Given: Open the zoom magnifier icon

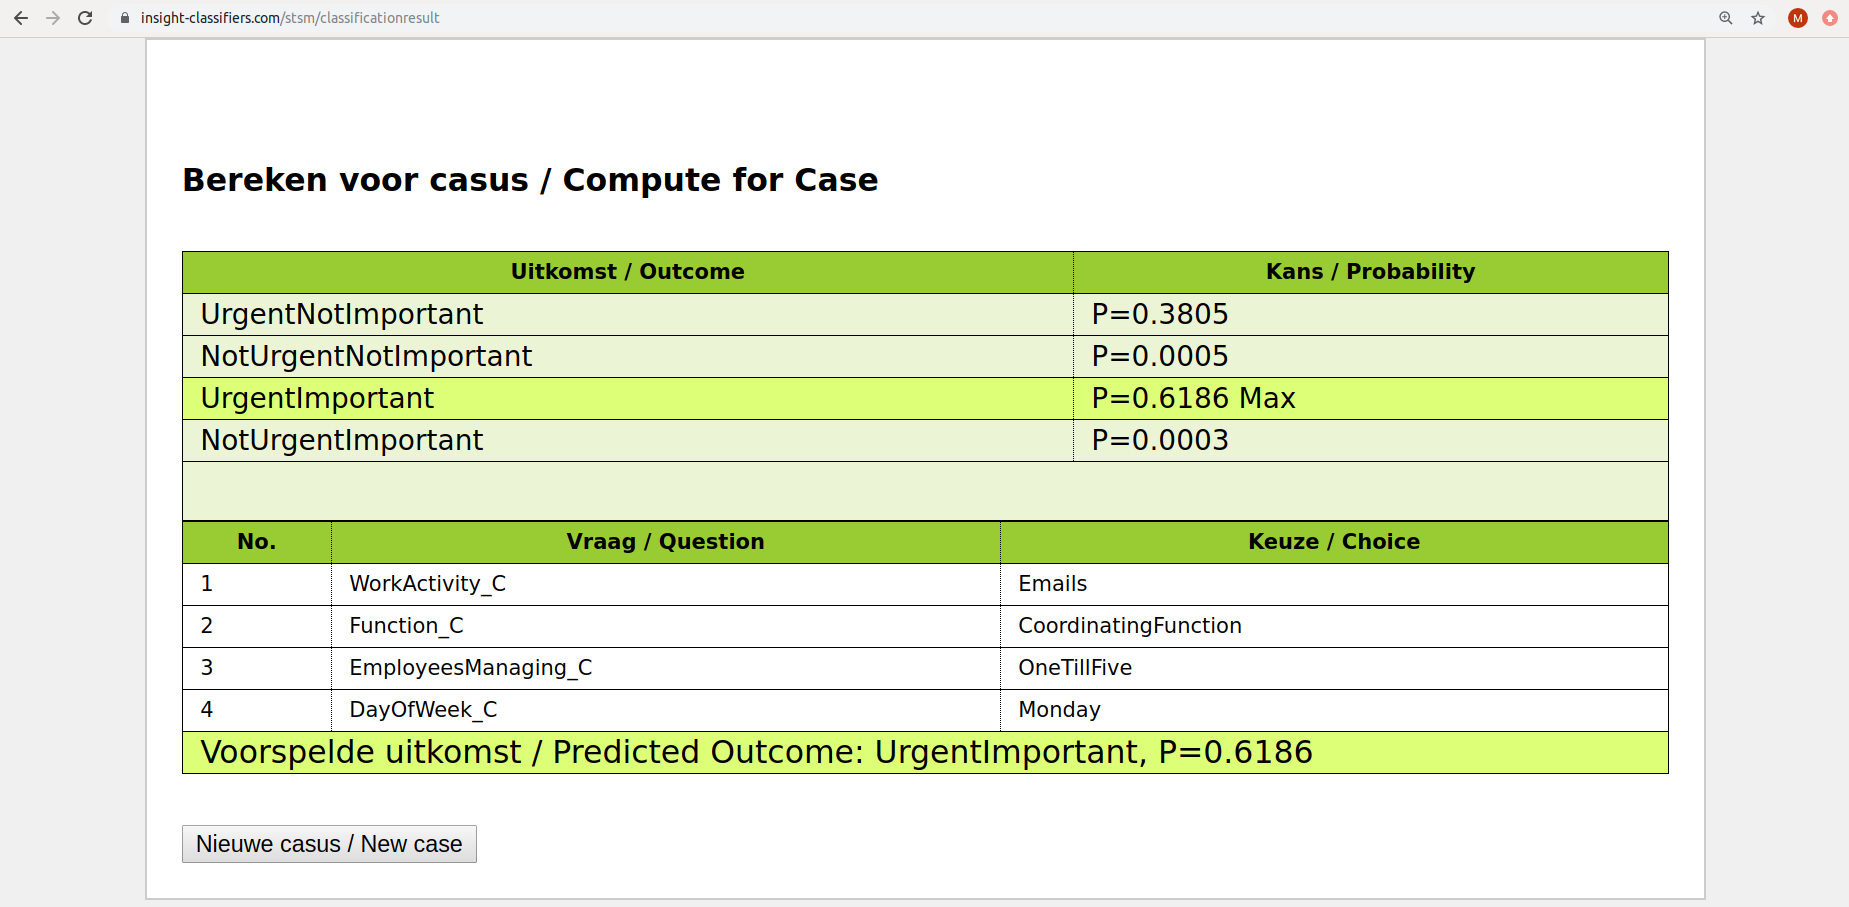Looking at the screenshot, I should coord(1725,18).
